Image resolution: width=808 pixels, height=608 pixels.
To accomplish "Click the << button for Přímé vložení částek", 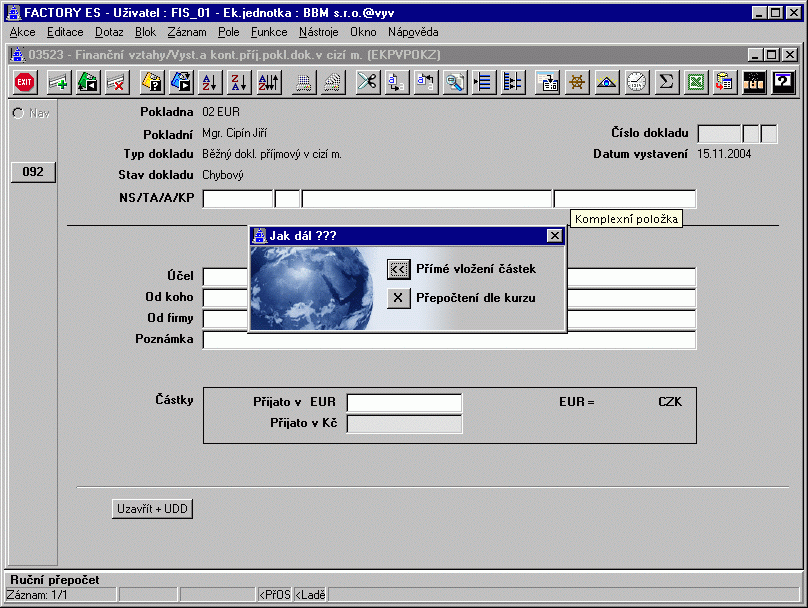I will pos(398,269).
